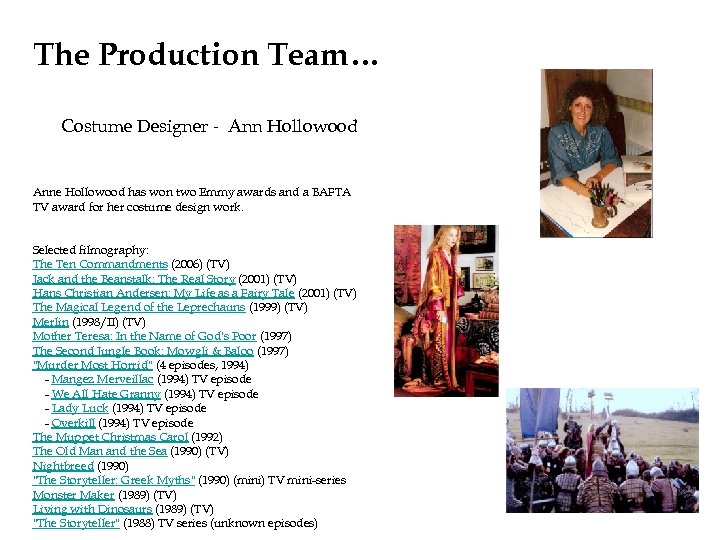Click the Selected filmography: label
720x540 pixels.
coord(90,250)
